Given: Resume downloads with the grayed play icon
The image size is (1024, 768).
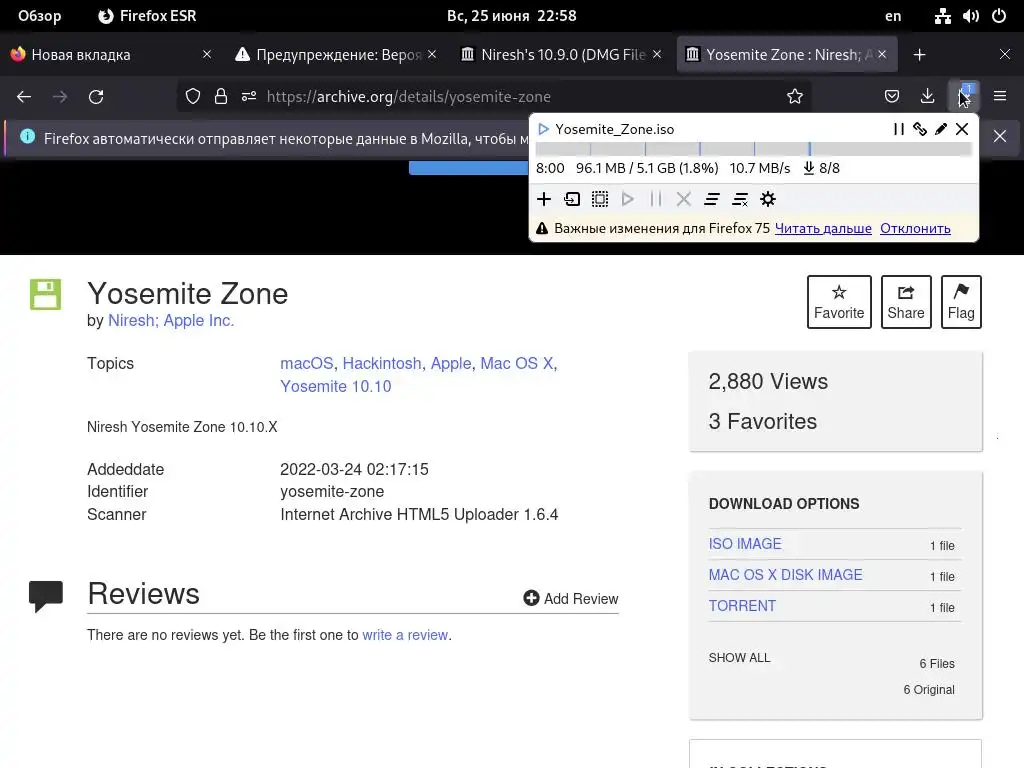Looking at the screenshot, I should point(628,199).
